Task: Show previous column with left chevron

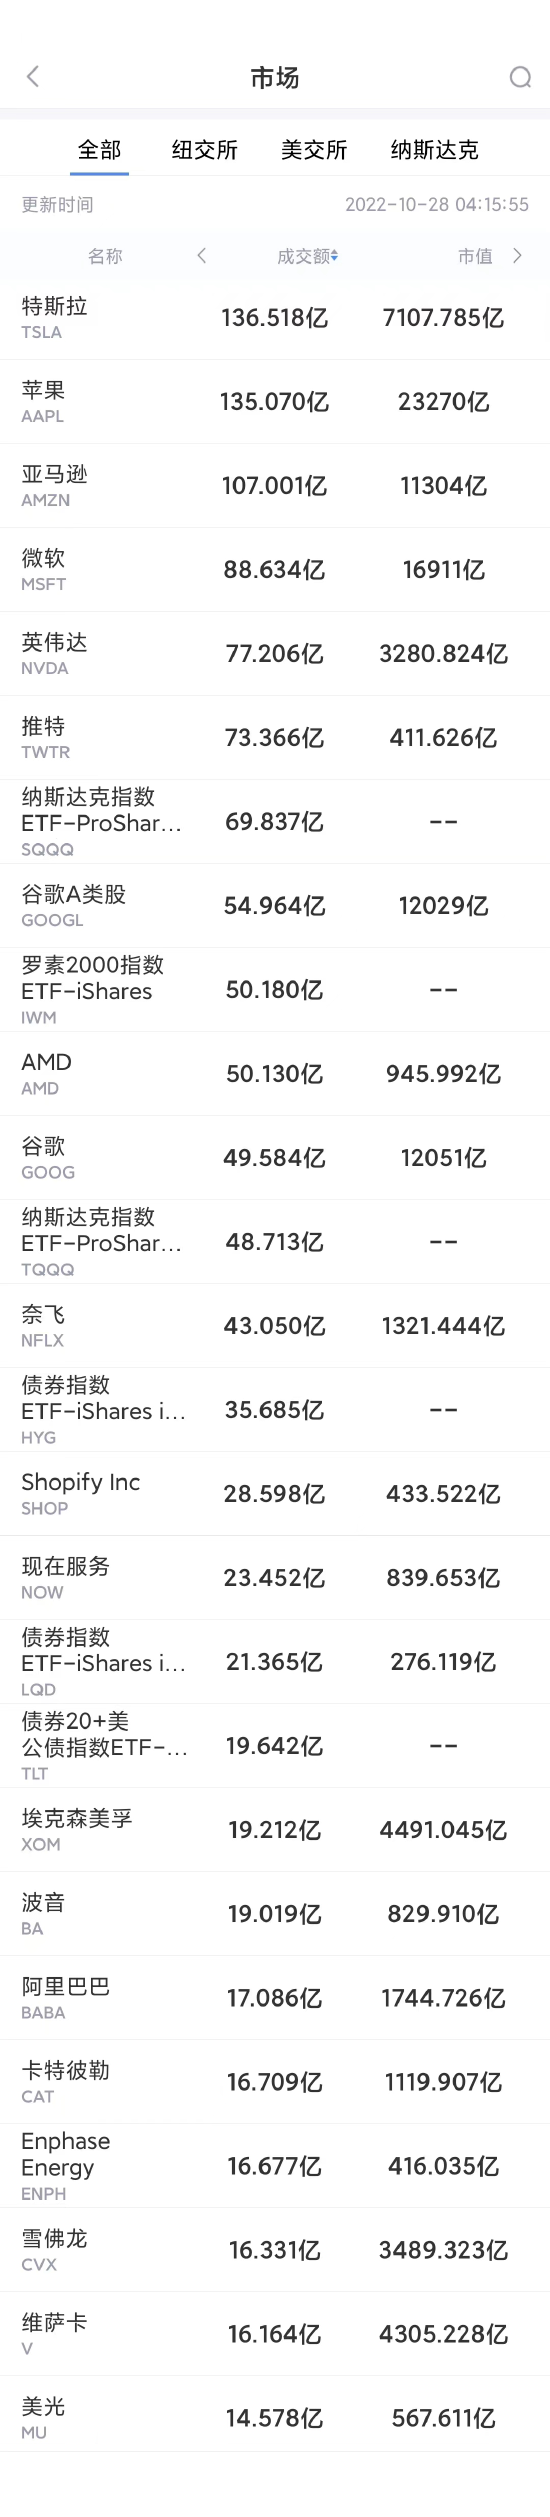Action: [x=202, y=256]
